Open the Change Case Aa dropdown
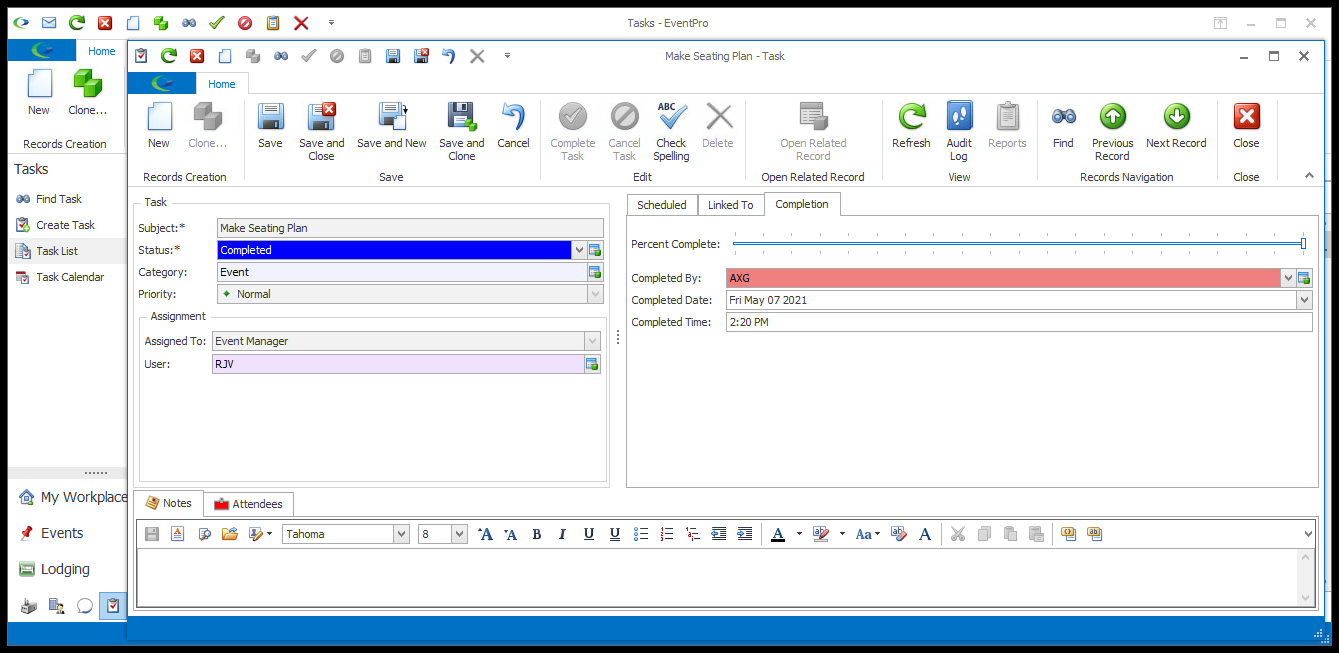The image size is (1339, 653). pyautogui.click(x=867, y=534)
